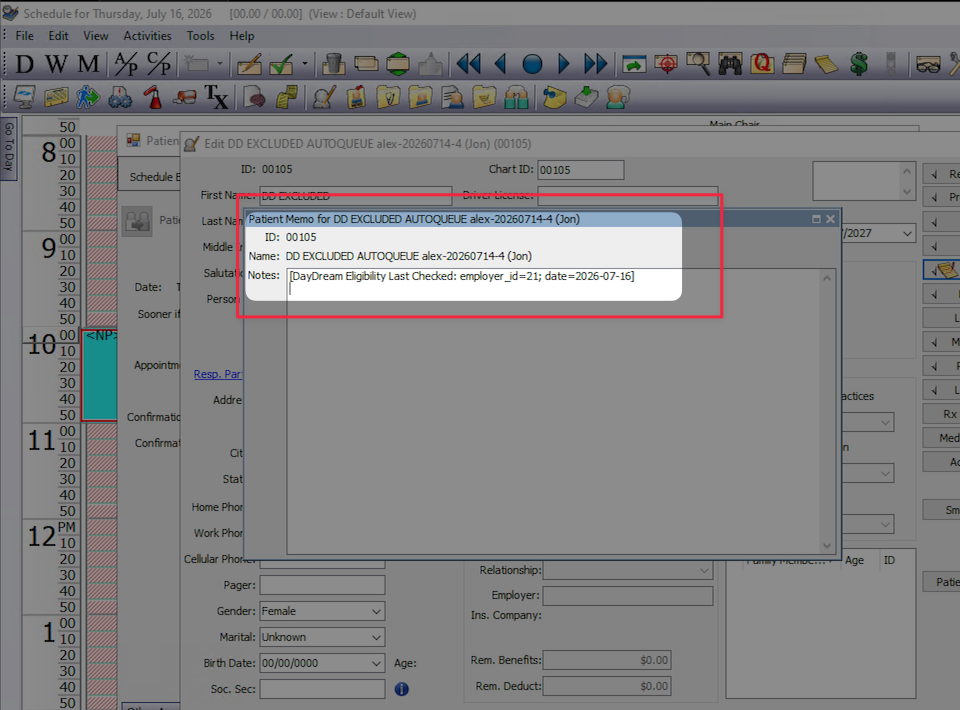Click the red crosshair target icon
This screenshot has height=710, width=960.
[666, 64]
